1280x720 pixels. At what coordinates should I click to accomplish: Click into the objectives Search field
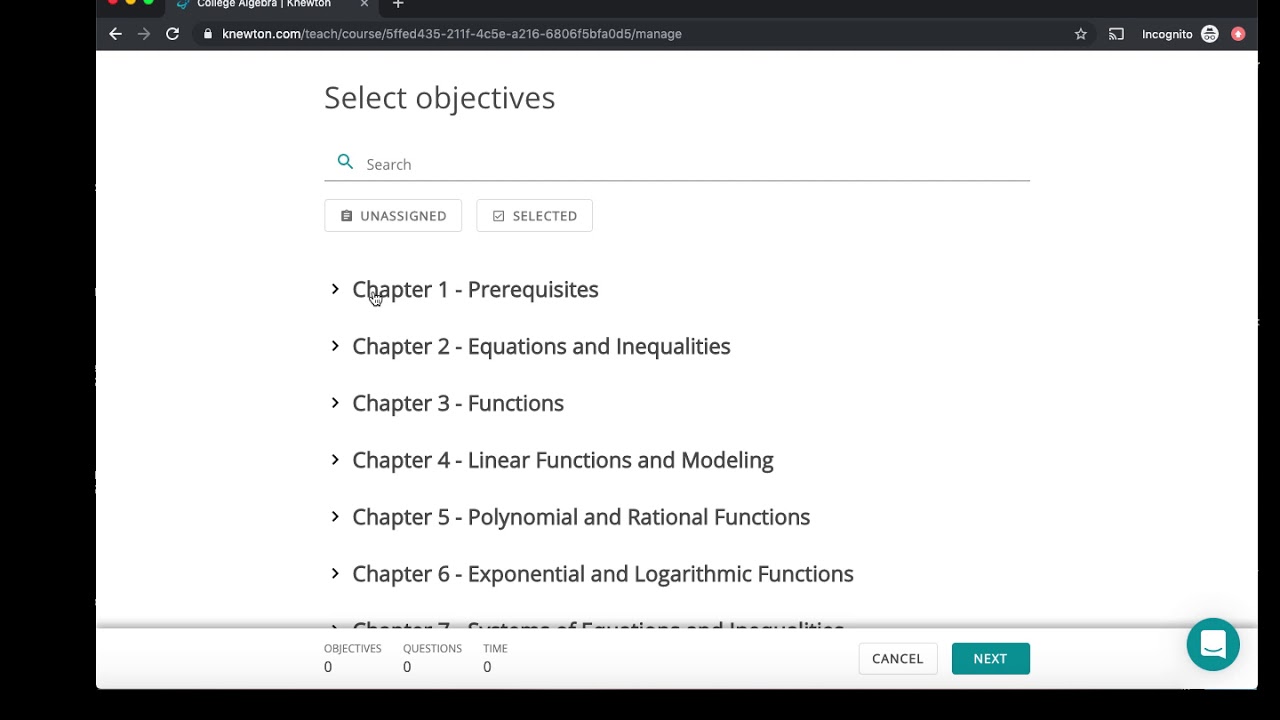point(677,164)
